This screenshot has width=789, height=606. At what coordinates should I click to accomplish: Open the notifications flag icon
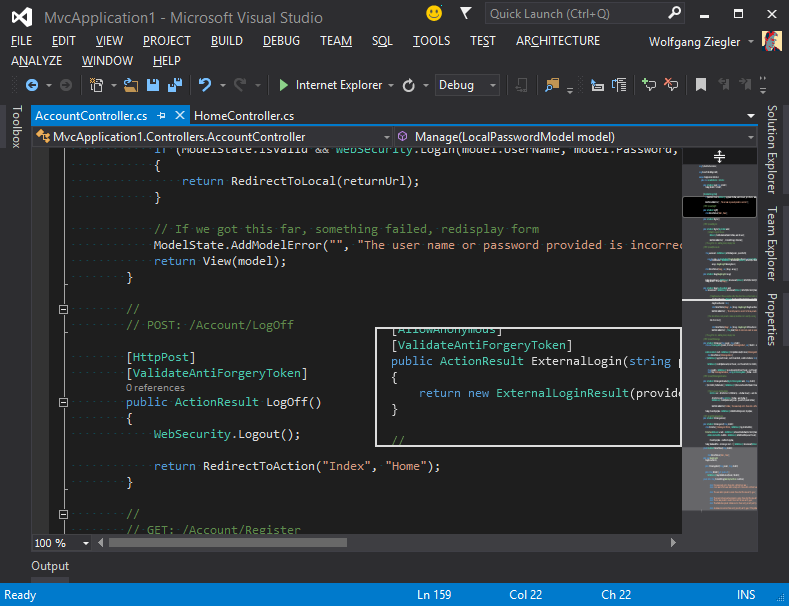click(465, 14)
